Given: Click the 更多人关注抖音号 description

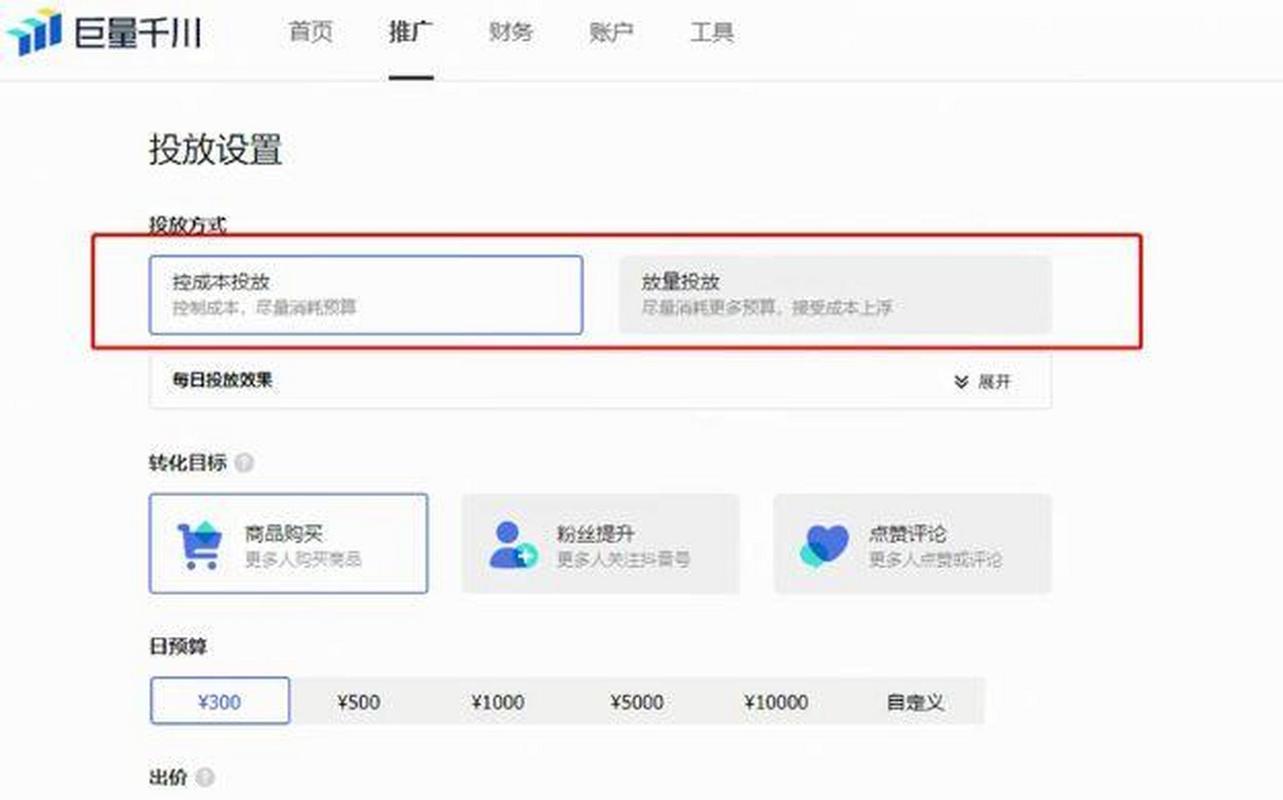Looking at the screenshot, I should click(623, 559).
